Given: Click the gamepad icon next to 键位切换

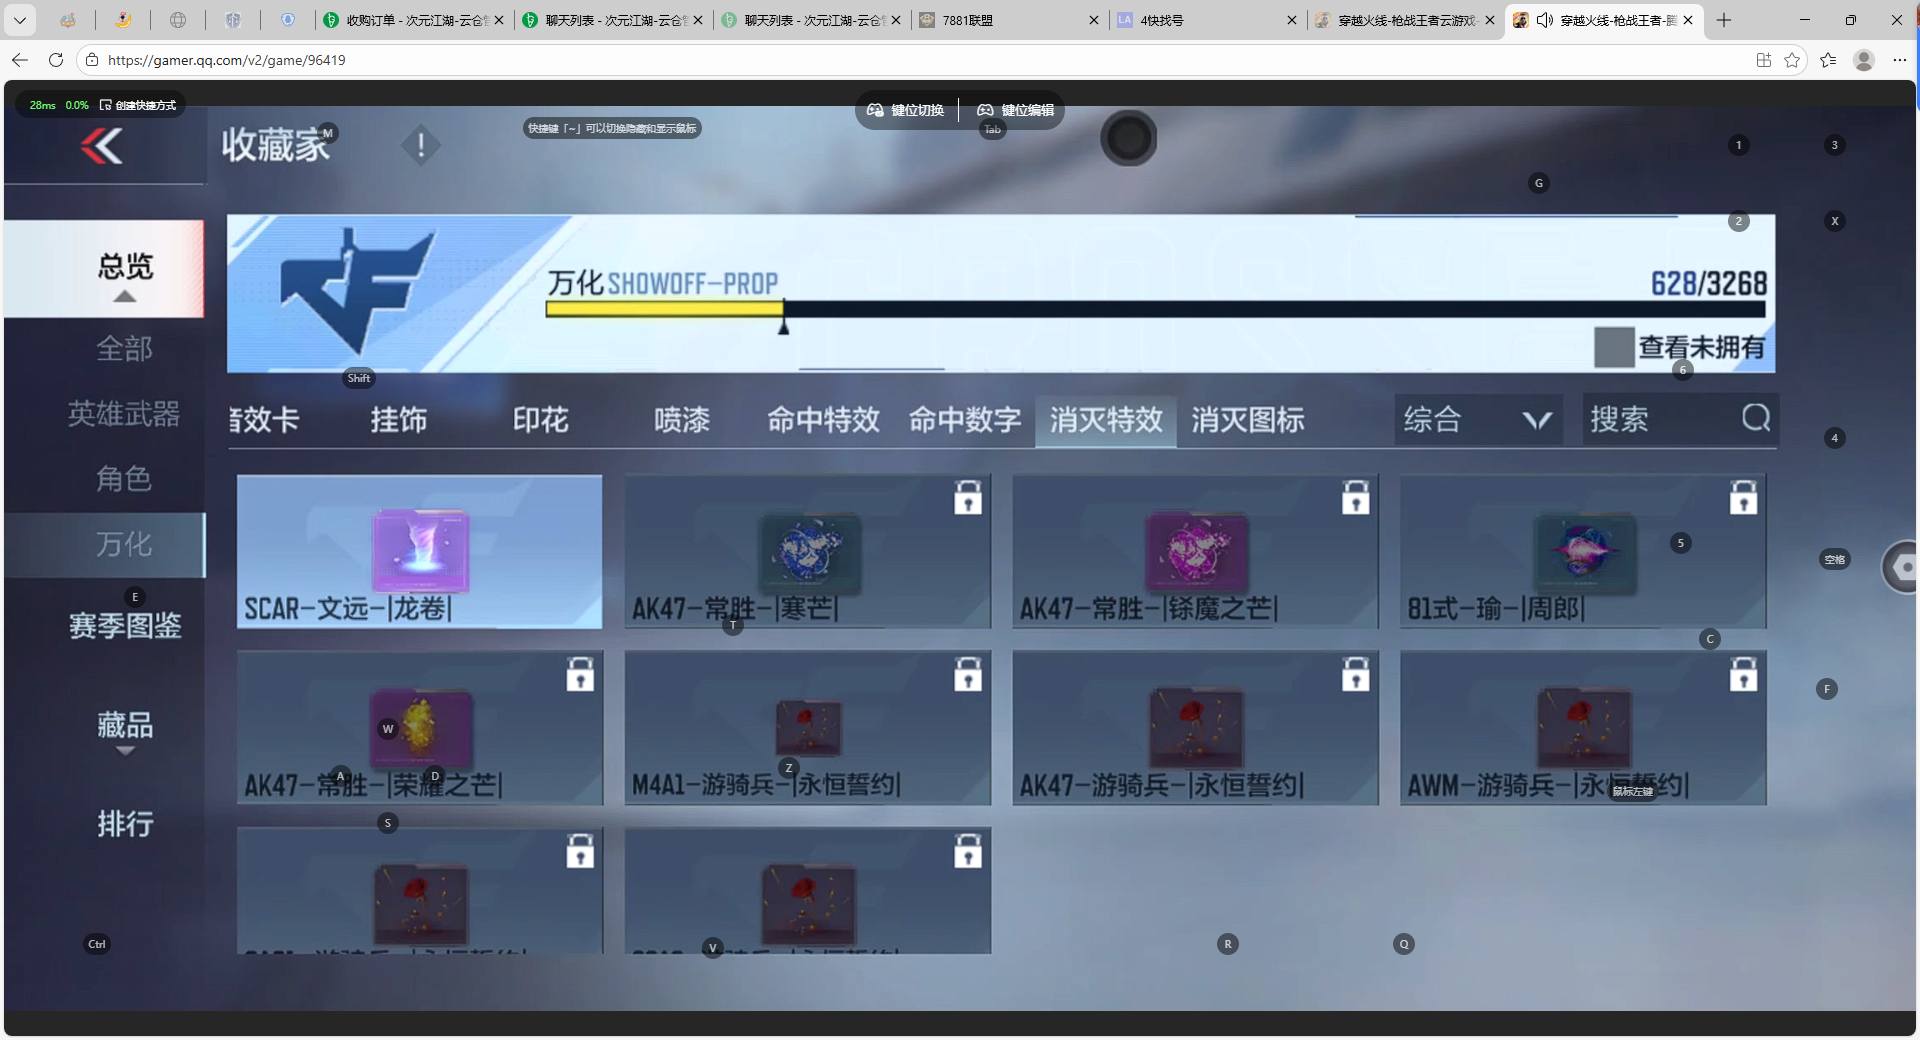Looking at the screenshot, I should tap(875, 110).
